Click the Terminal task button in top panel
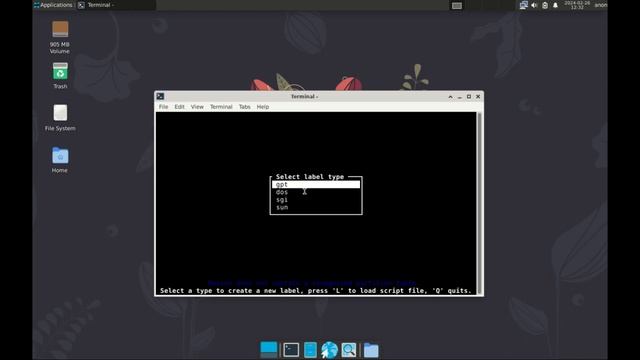Screen dimensions: 640x360 [116, 5]
